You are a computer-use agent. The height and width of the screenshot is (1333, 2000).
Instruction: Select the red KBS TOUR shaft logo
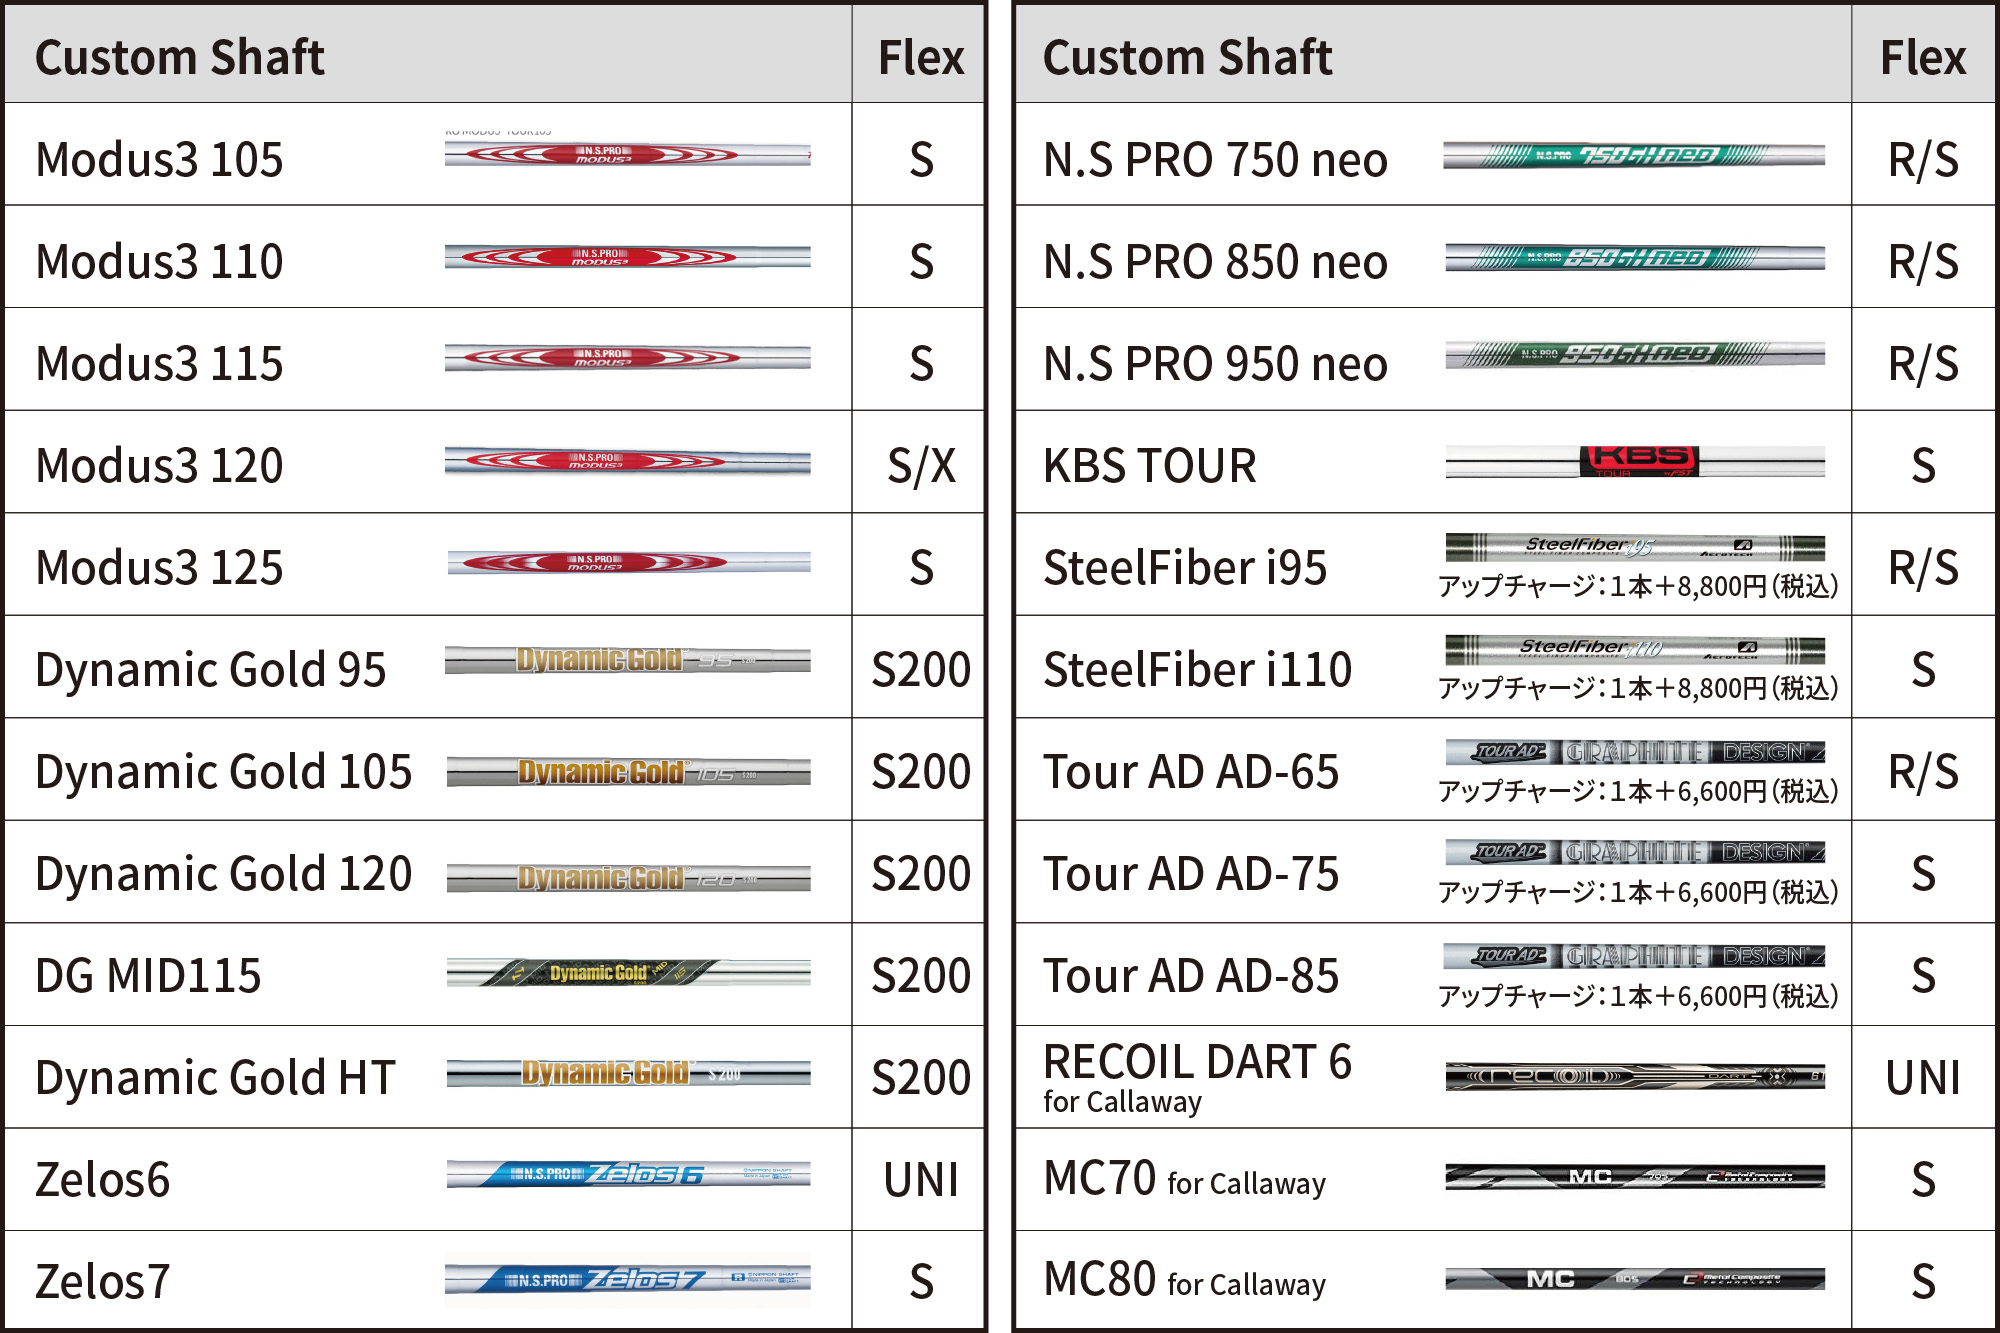point(1639,461)
